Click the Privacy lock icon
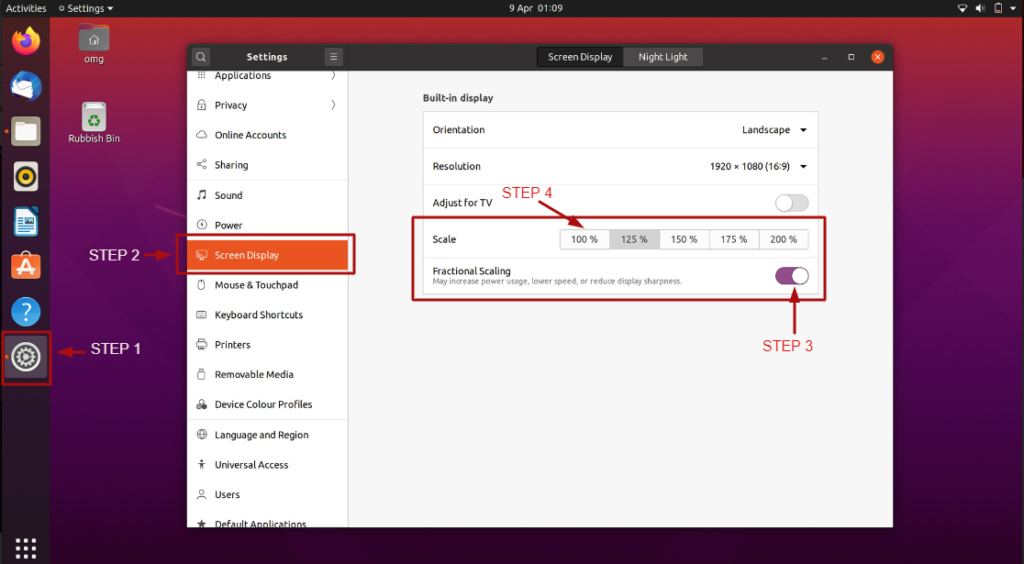The image size is (1024, 564). pyautogui.click(x=202, y=105)
